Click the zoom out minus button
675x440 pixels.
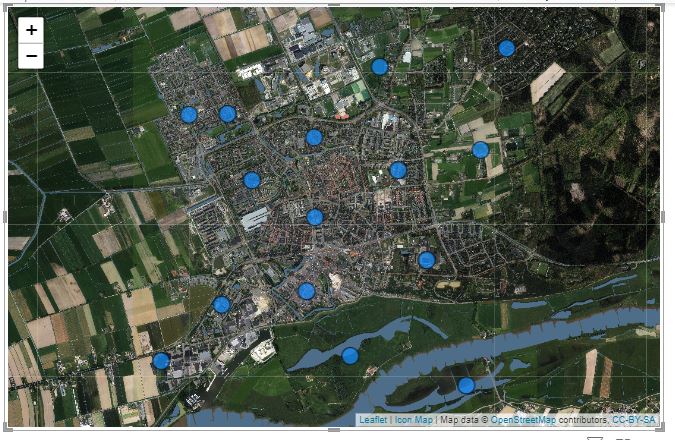(32, 56)
